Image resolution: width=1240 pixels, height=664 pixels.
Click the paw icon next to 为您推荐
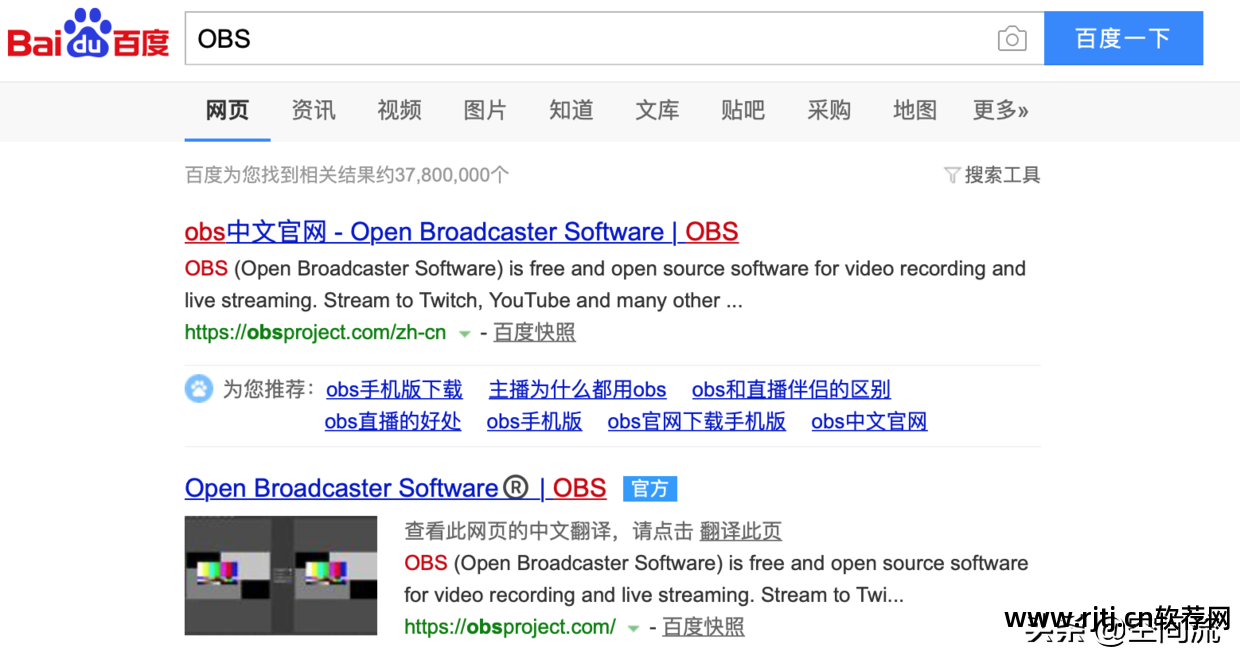199,389
